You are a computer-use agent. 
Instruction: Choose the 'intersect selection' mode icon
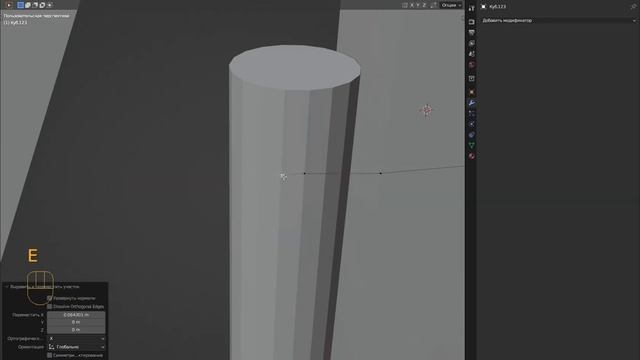click(x=49, y=5)
